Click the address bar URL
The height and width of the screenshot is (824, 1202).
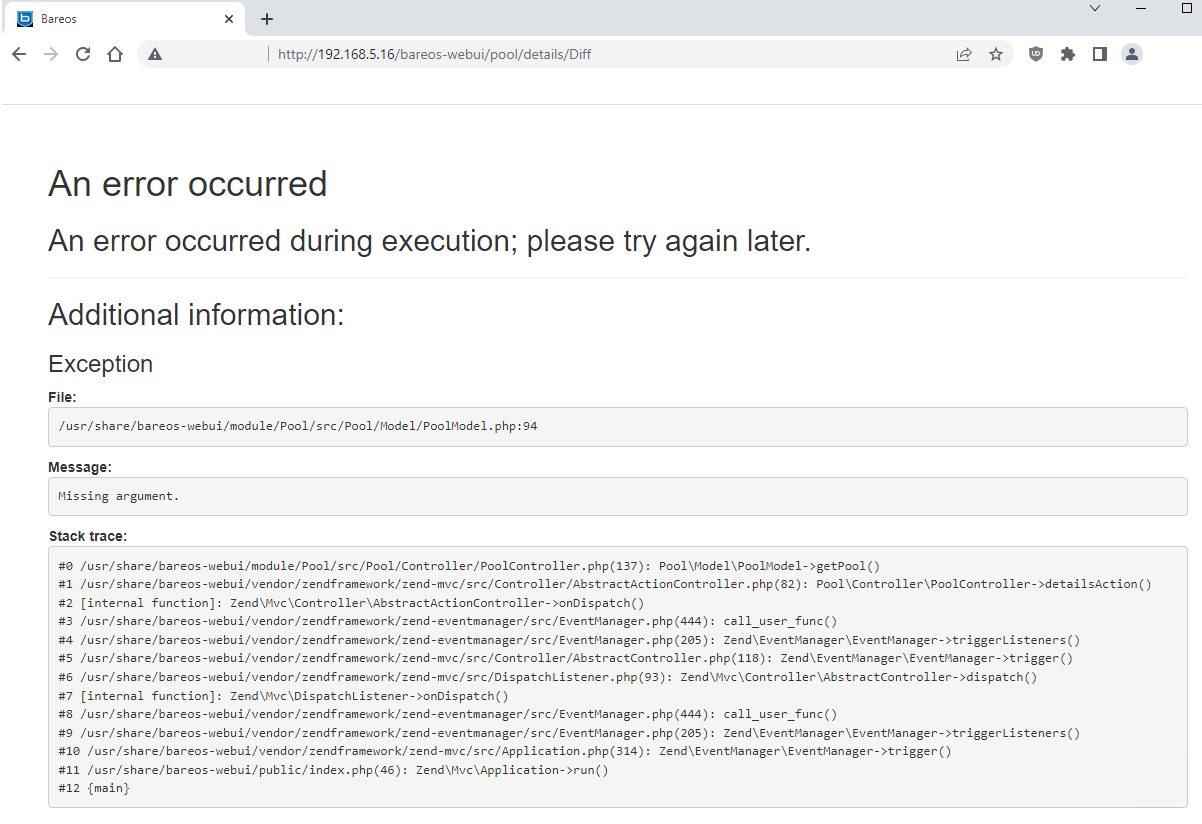click(x=434, y=55)
